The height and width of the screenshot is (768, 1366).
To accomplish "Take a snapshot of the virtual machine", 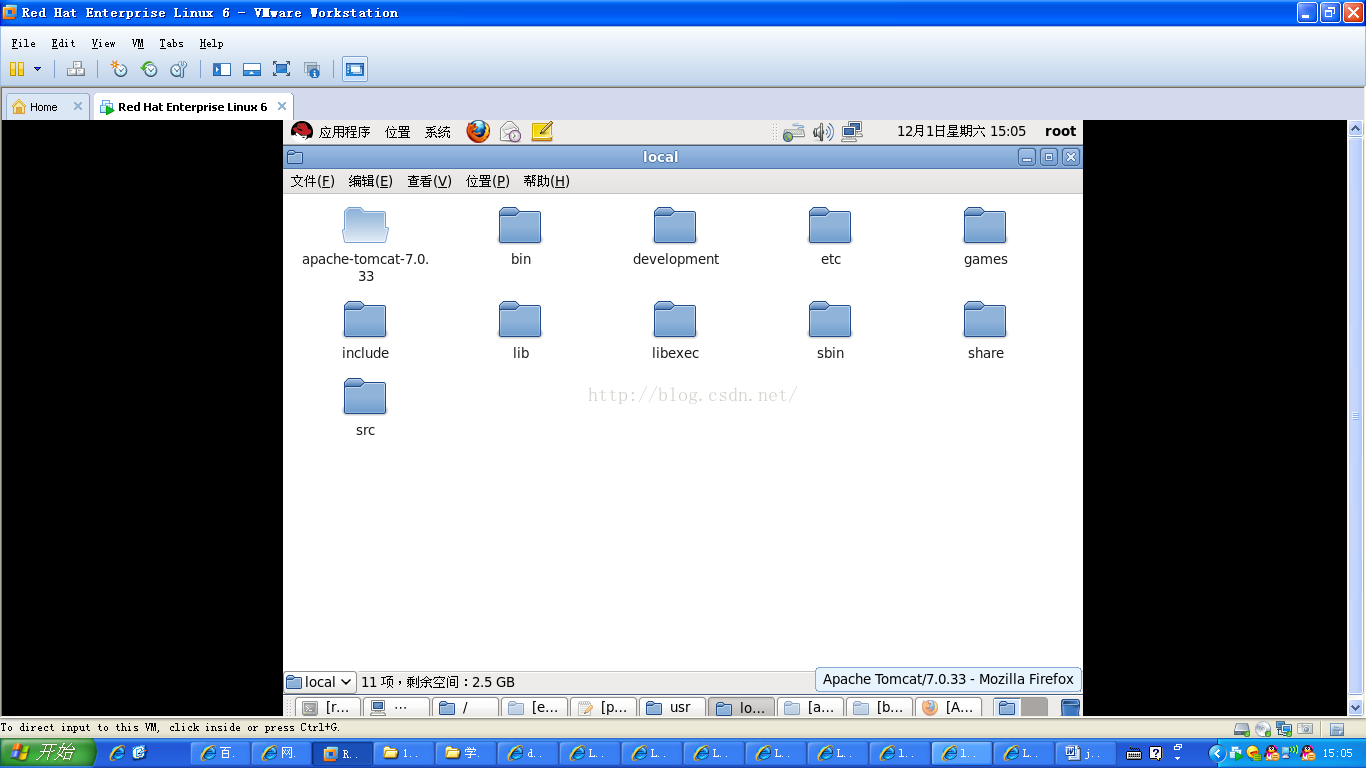I will point(119,69).
